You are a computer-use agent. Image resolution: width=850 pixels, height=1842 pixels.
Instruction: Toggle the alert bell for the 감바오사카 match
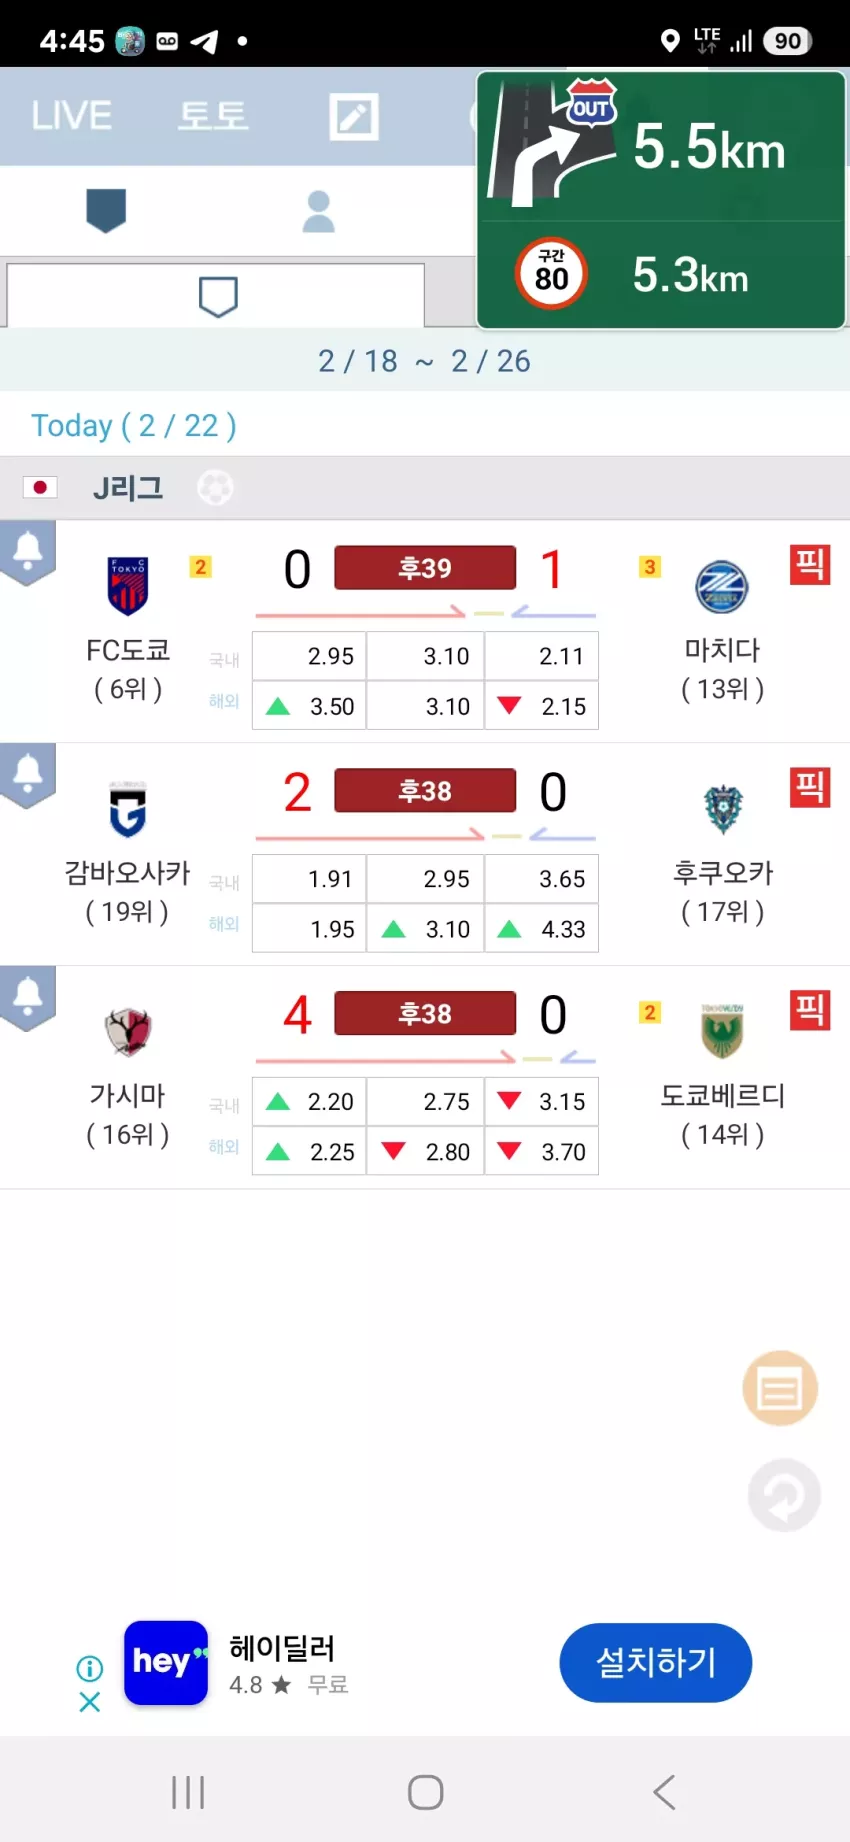click(27, 775)
